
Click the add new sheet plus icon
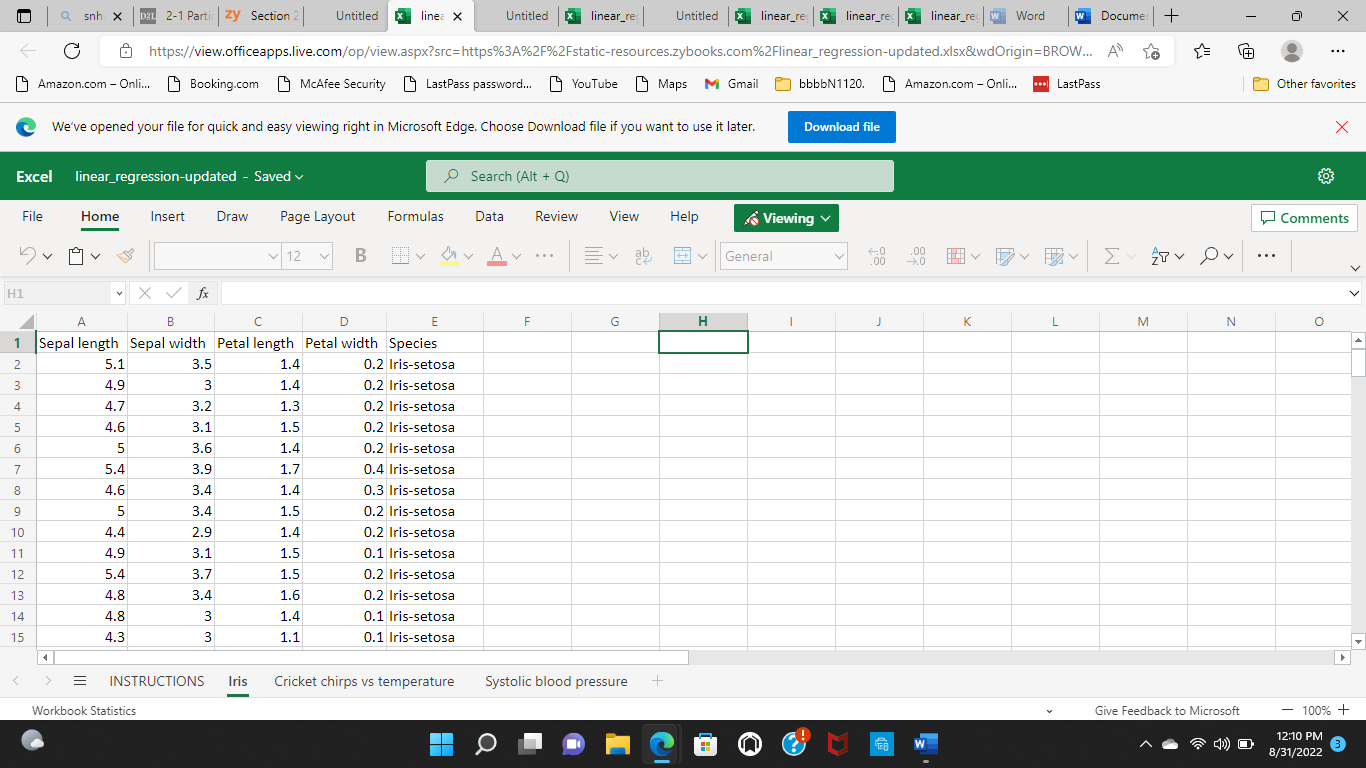(x=657, y=681)
